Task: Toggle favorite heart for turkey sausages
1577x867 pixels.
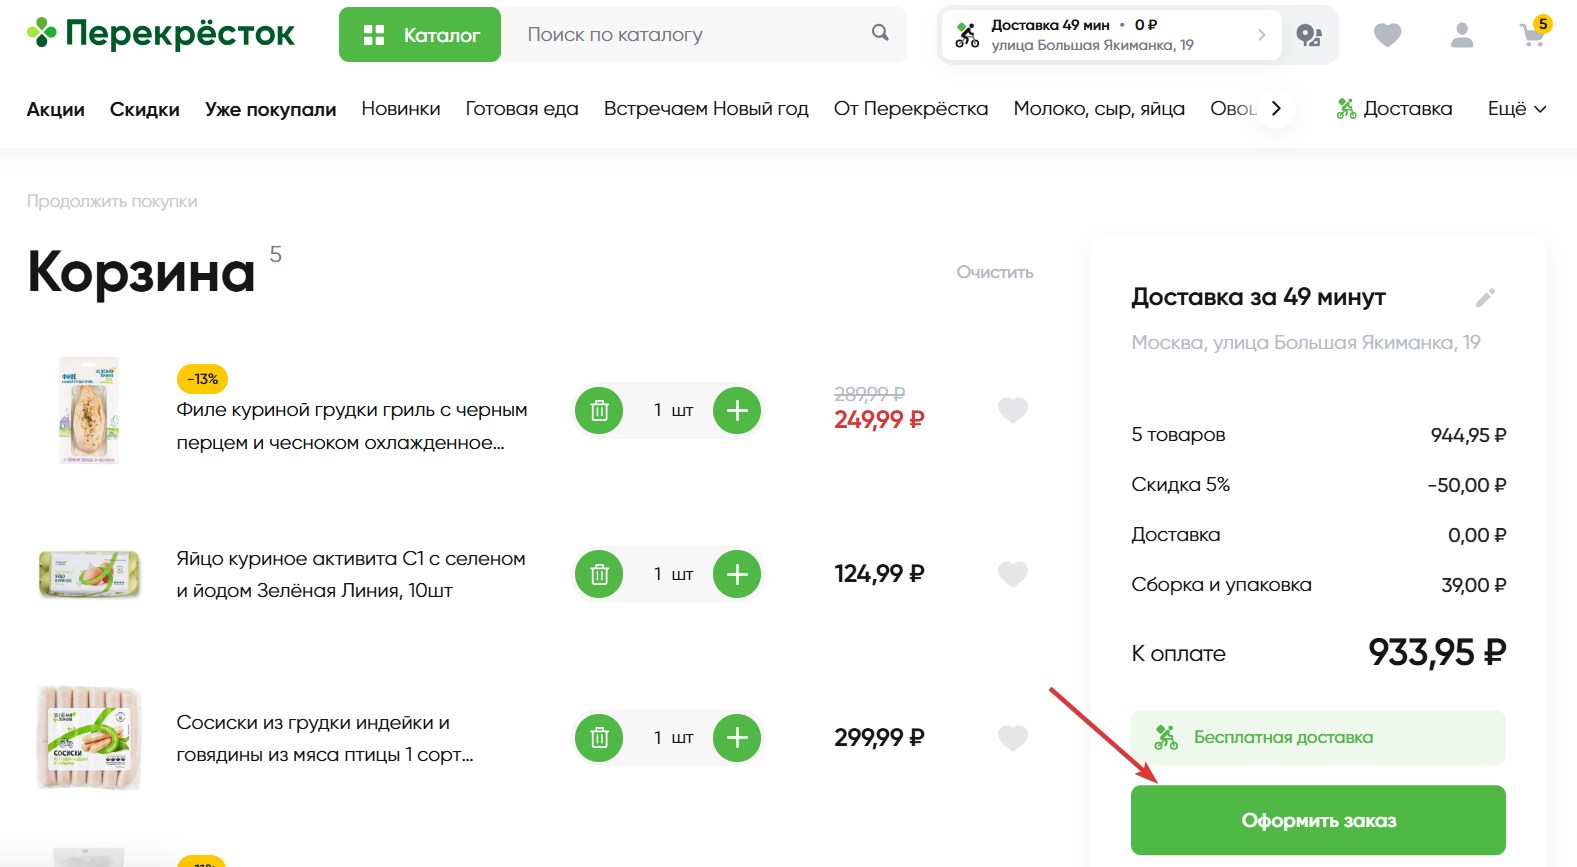Action: pyautogui.click(x=1013, y=738)
